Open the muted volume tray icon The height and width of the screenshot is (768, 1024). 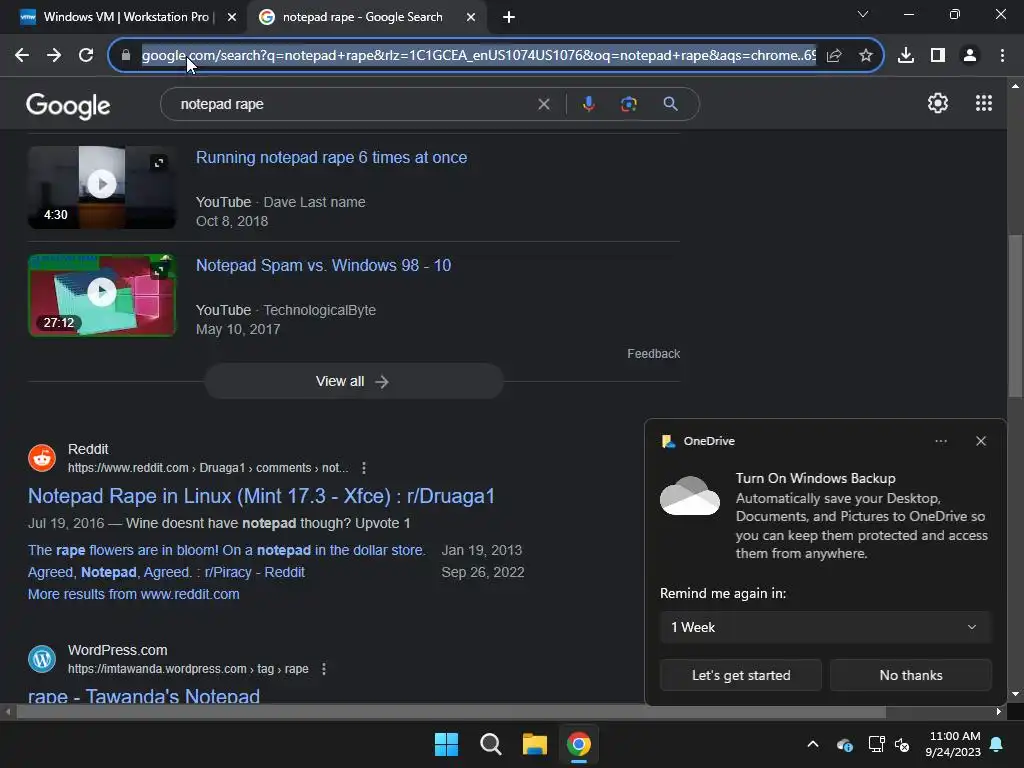[x=902, y=744]
